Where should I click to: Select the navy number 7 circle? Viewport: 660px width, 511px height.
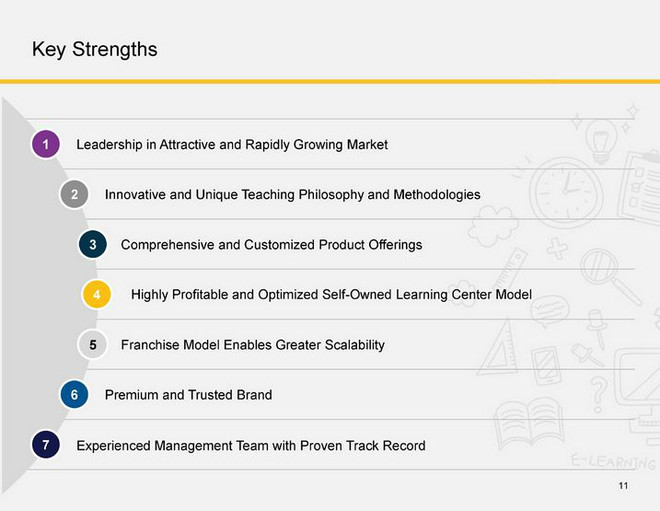click(45, 445)
